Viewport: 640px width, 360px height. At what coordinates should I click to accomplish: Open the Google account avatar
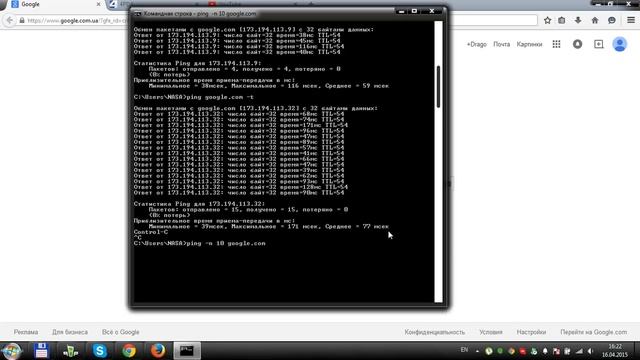click(620, 44)
